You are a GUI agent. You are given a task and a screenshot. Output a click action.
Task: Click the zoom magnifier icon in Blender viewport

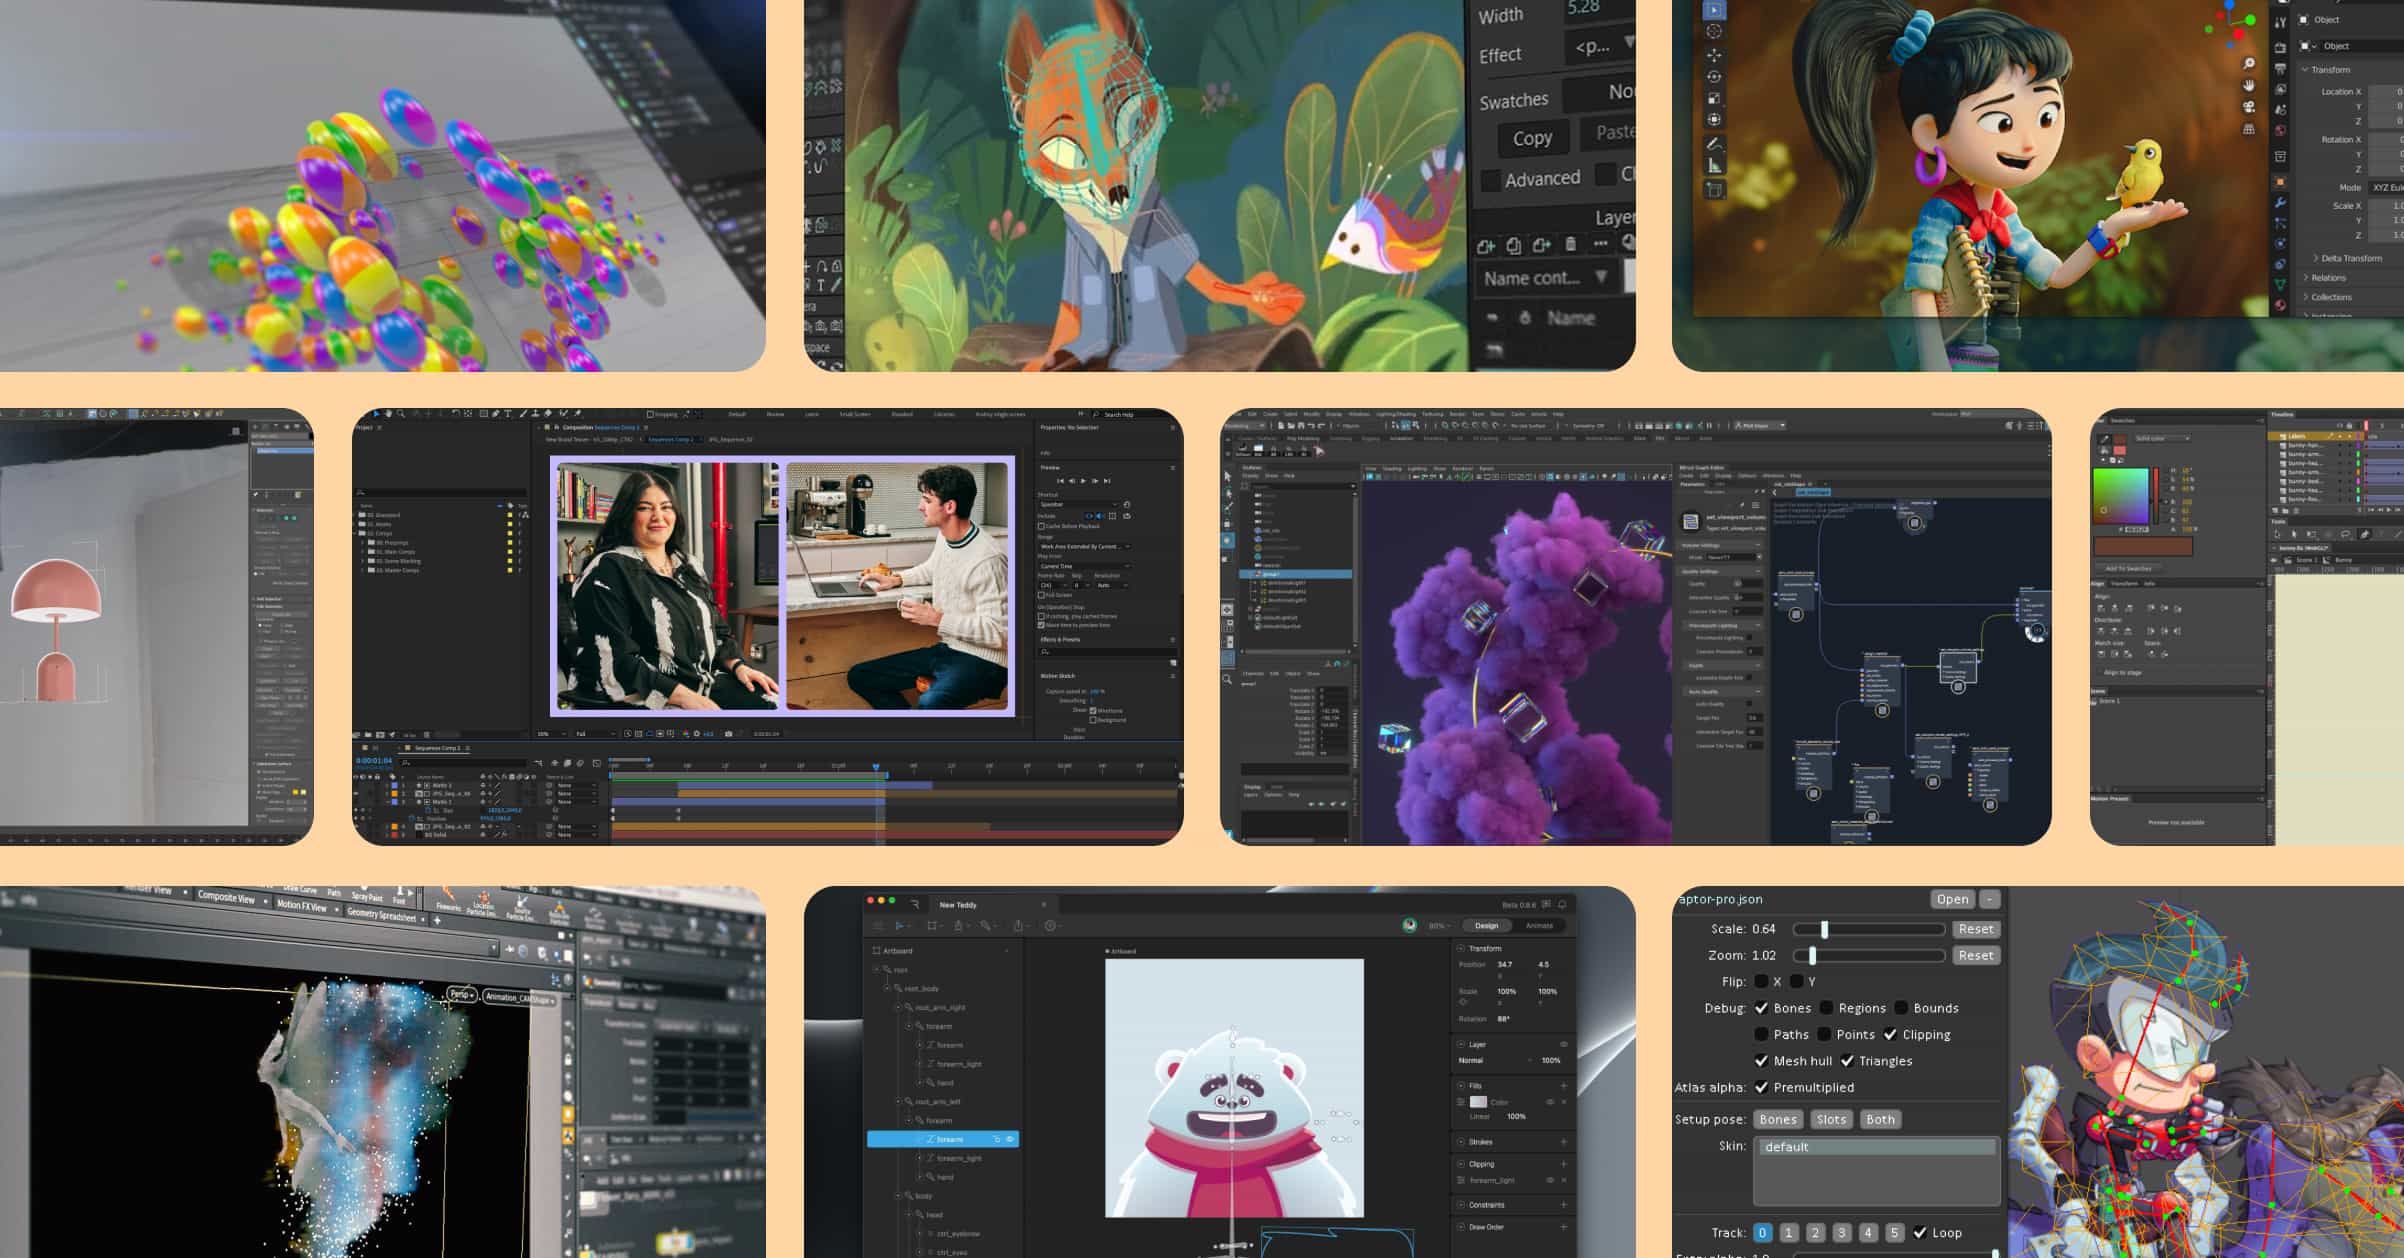coord(2249,63)
